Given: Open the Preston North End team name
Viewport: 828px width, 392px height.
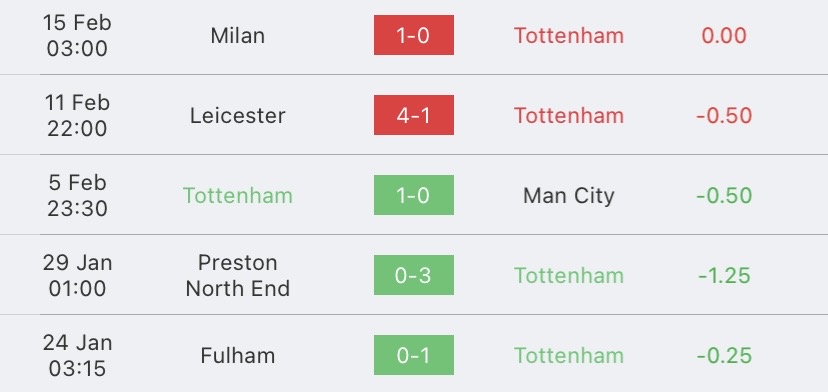Looking at the screenshot, I should click(x=238, y=275).
